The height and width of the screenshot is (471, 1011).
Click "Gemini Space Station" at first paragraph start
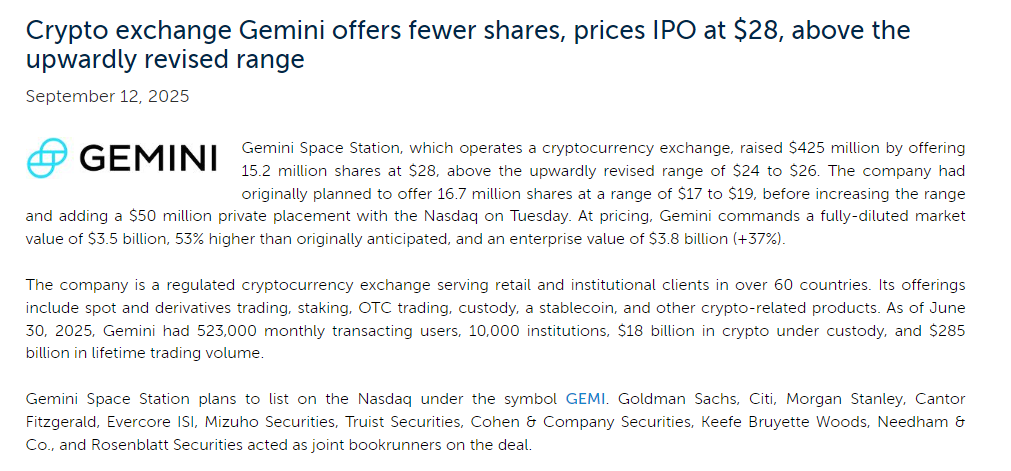tap(321, 148)
